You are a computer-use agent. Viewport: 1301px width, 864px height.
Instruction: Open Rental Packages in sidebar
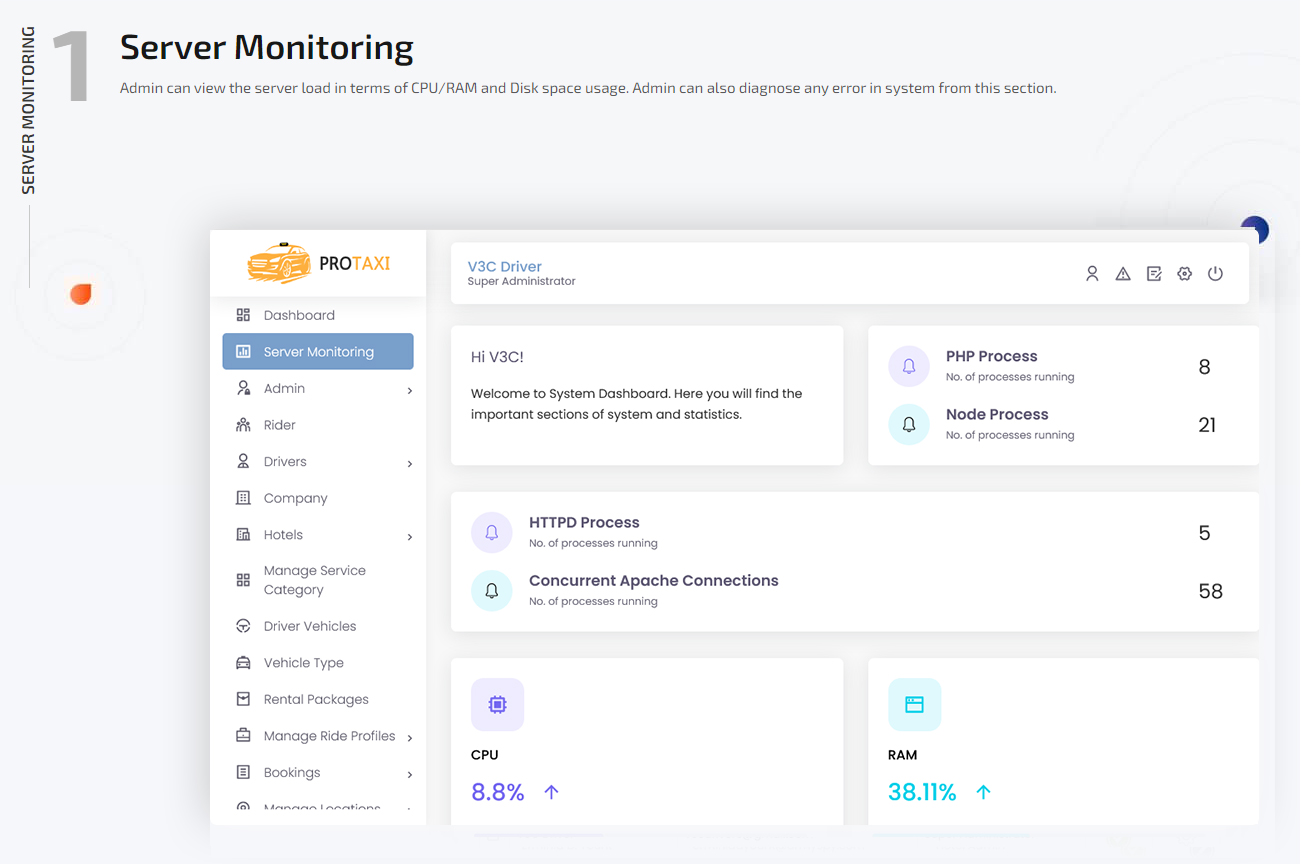[x=318, y=699]
